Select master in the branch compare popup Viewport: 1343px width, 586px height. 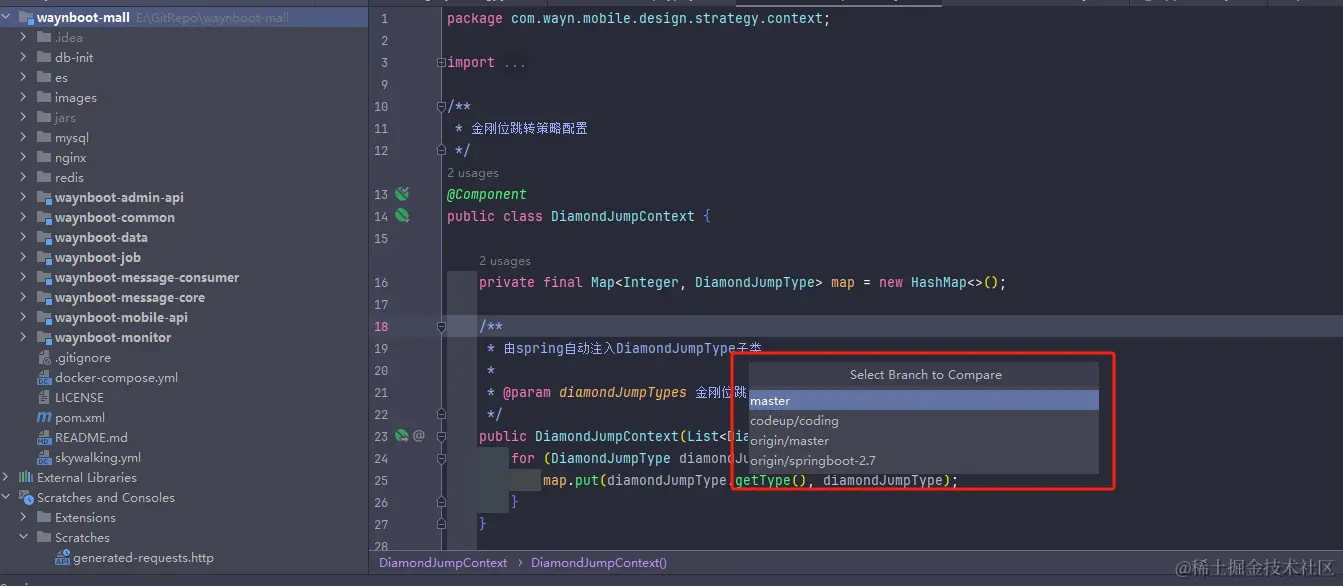pyautogui.click(x=923, y=400)
